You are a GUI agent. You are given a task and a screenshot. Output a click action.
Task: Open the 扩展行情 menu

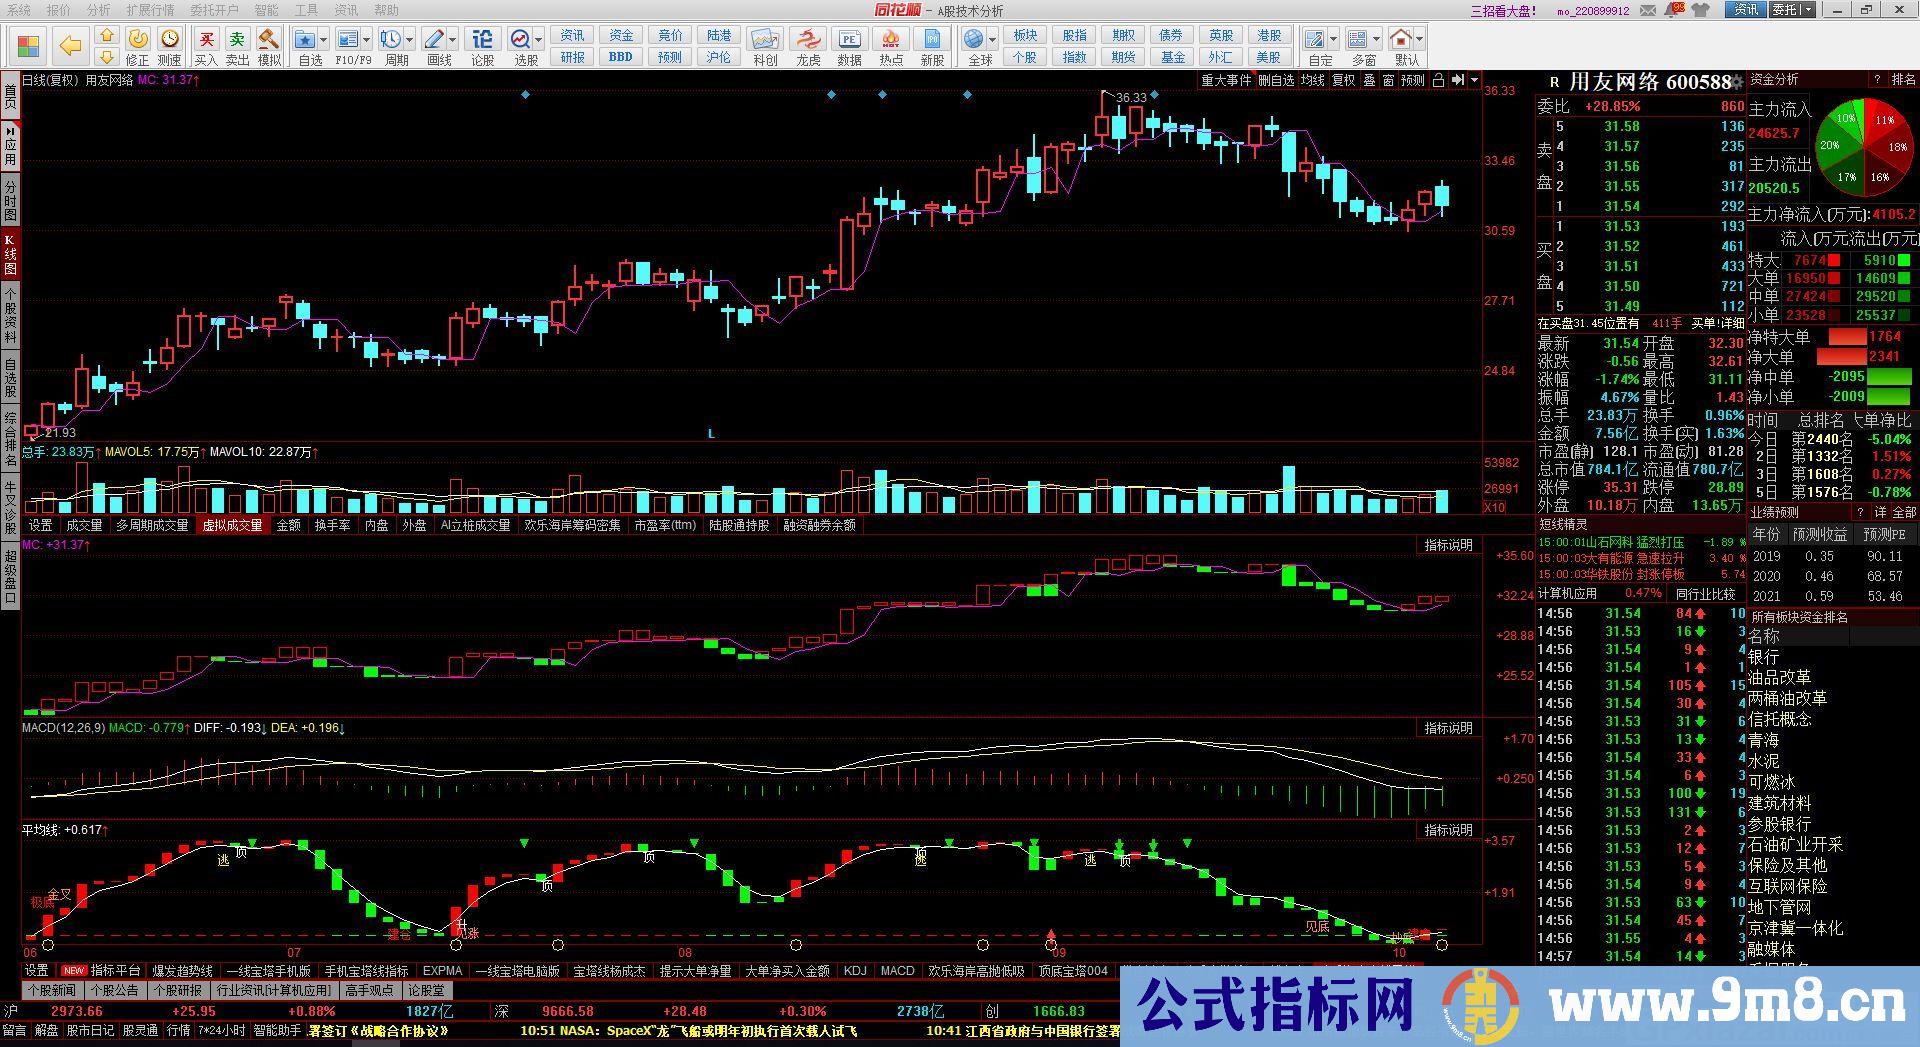pos(150,10)
